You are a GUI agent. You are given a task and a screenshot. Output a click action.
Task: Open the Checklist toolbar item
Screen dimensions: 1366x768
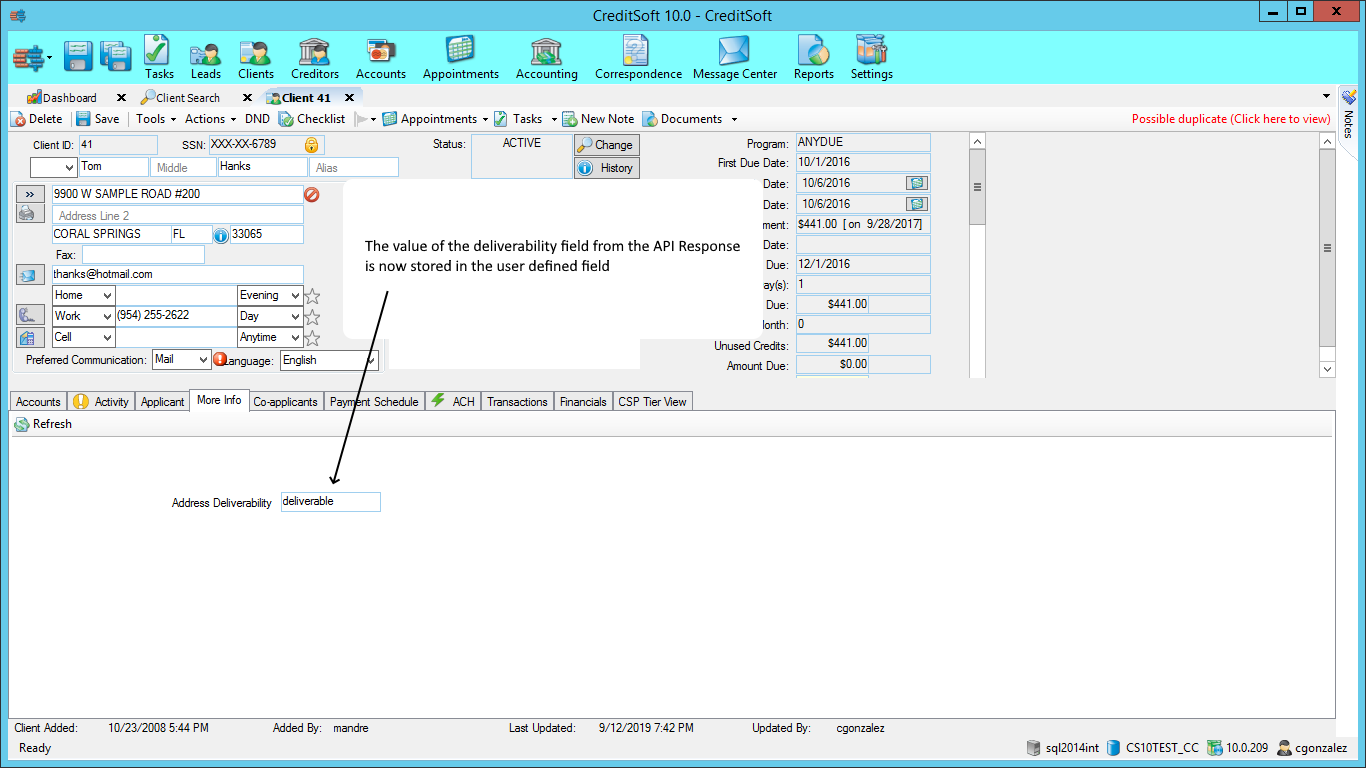point(312,119)
